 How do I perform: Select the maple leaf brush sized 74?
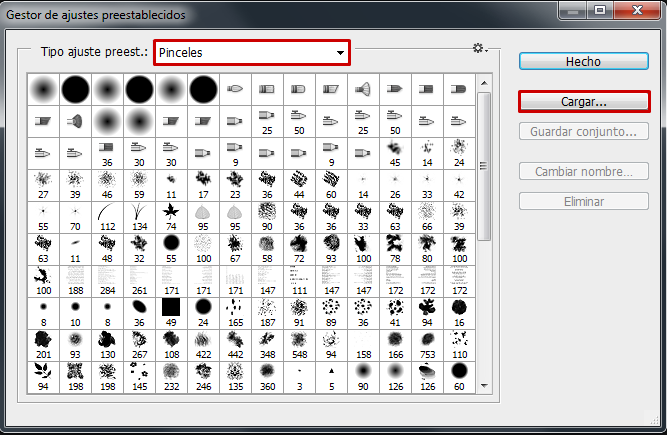coord(171,214)
